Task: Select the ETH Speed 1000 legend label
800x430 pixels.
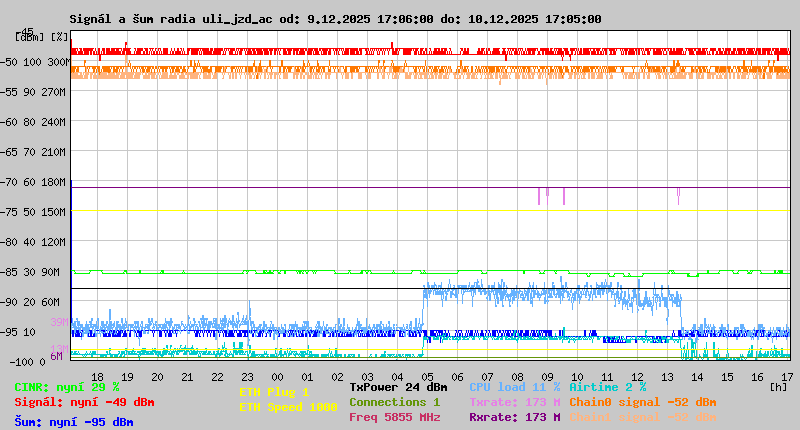Action: [x=288, y=407]
